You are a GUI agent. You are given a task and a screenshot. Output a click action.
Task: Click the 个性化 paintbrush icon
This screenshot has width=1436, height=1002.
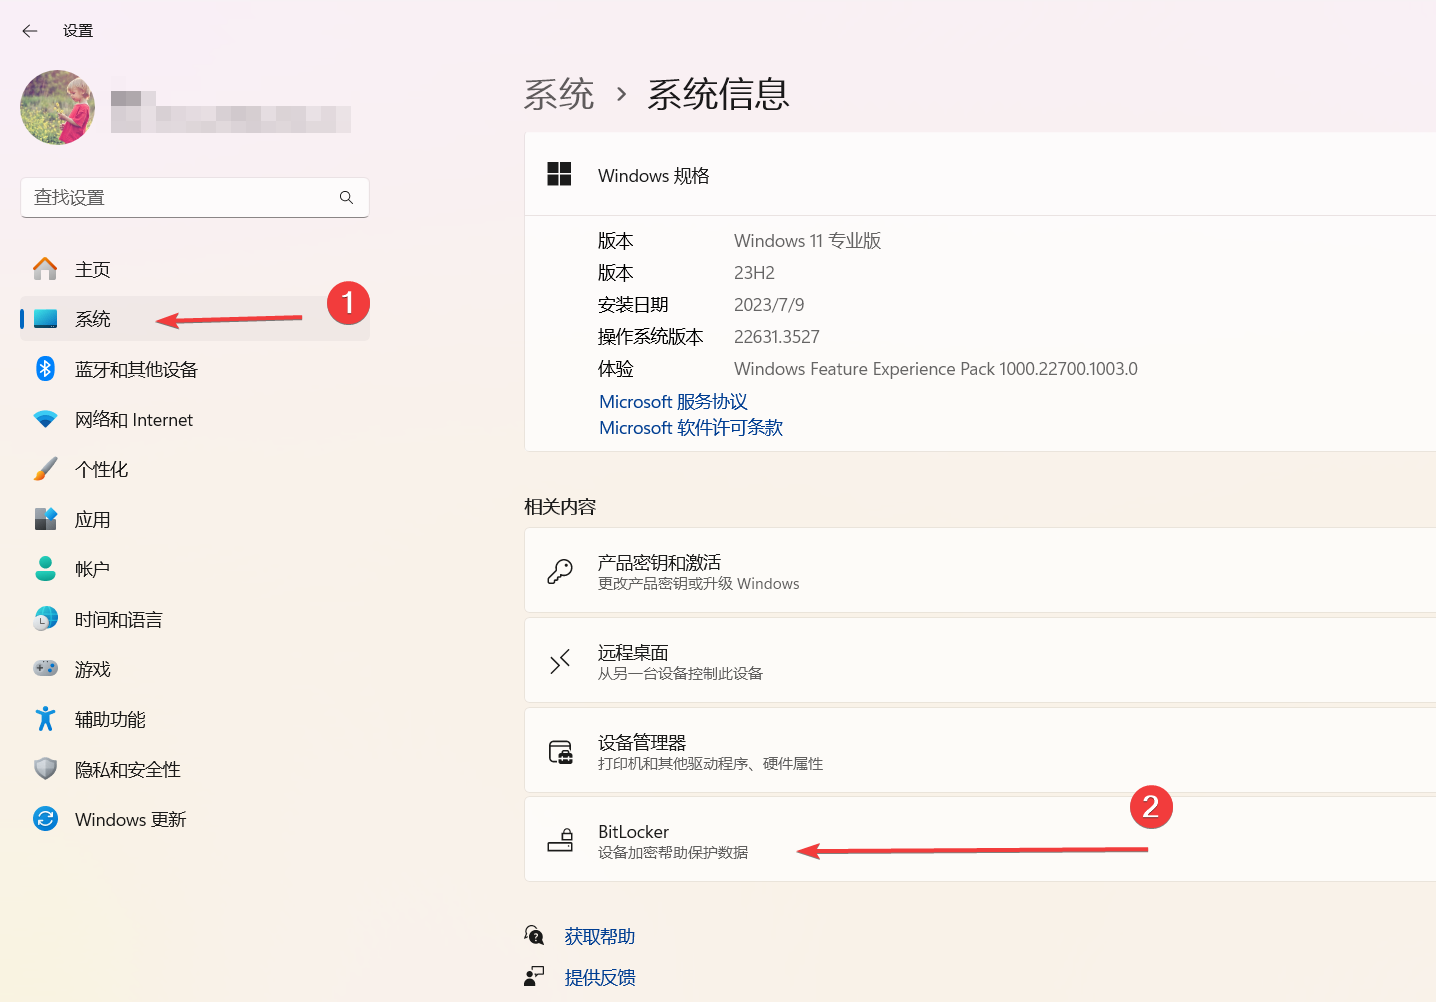[x=45, y=469]
